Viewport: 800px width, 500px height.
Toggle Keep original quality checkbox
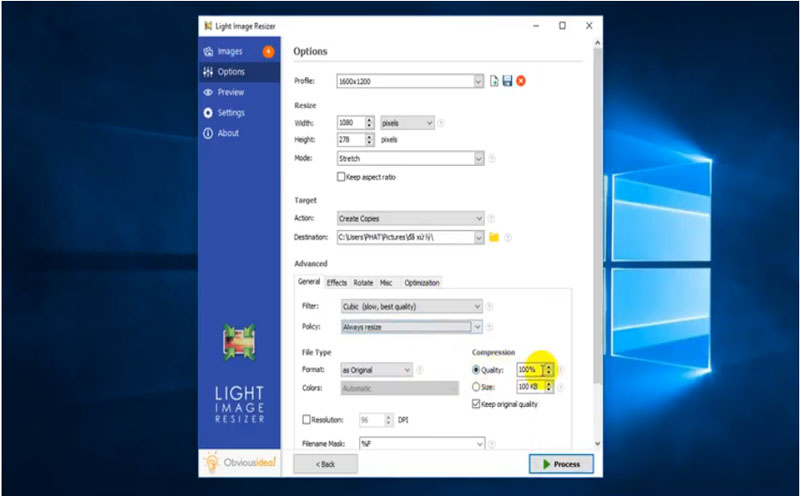(x=476, y=404)
